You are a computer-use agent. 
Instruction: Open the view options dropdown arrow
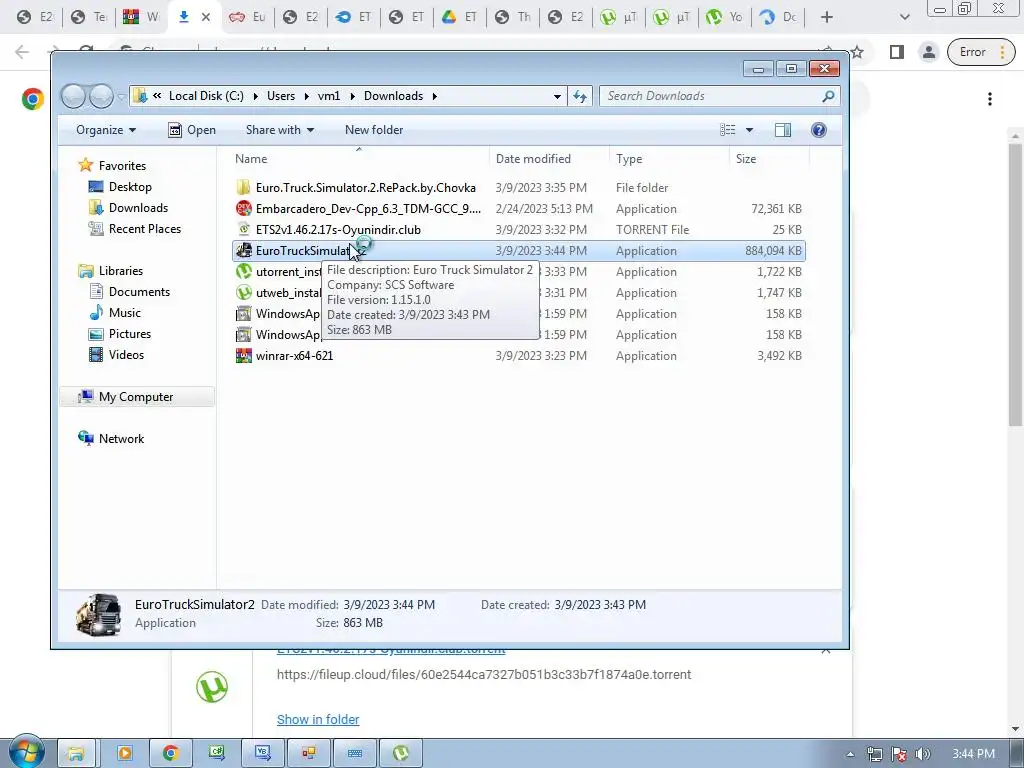(749, 130)
